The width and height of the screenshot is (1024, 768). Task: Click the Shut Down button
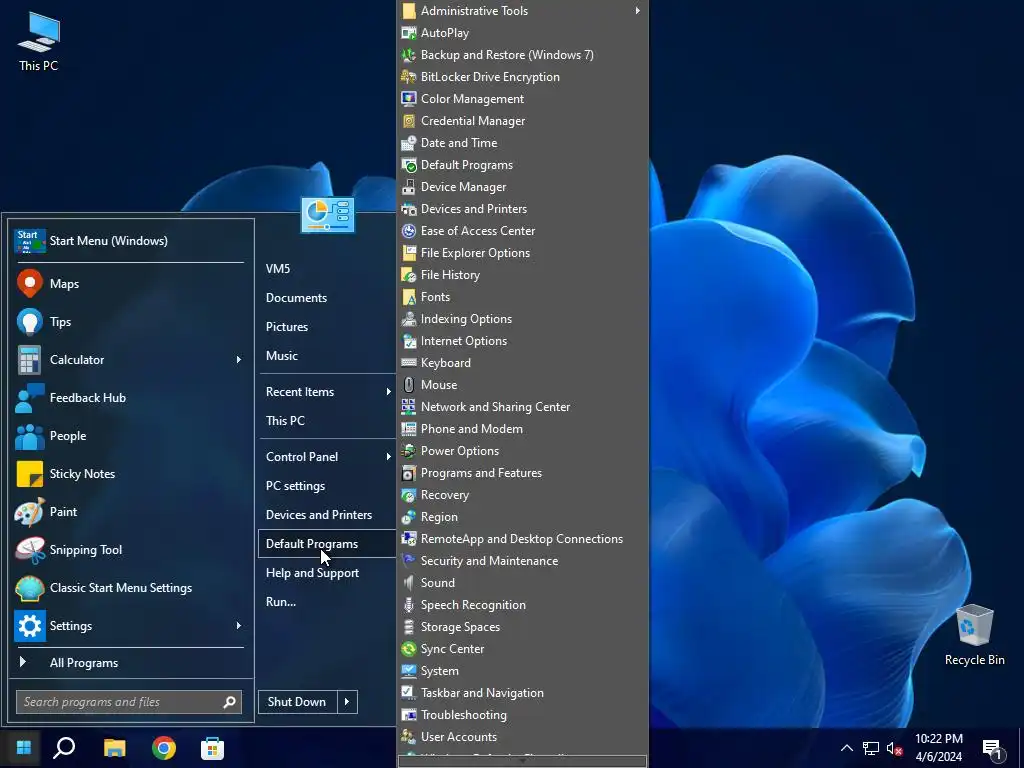pyautogui.click(x=298, y=702)
